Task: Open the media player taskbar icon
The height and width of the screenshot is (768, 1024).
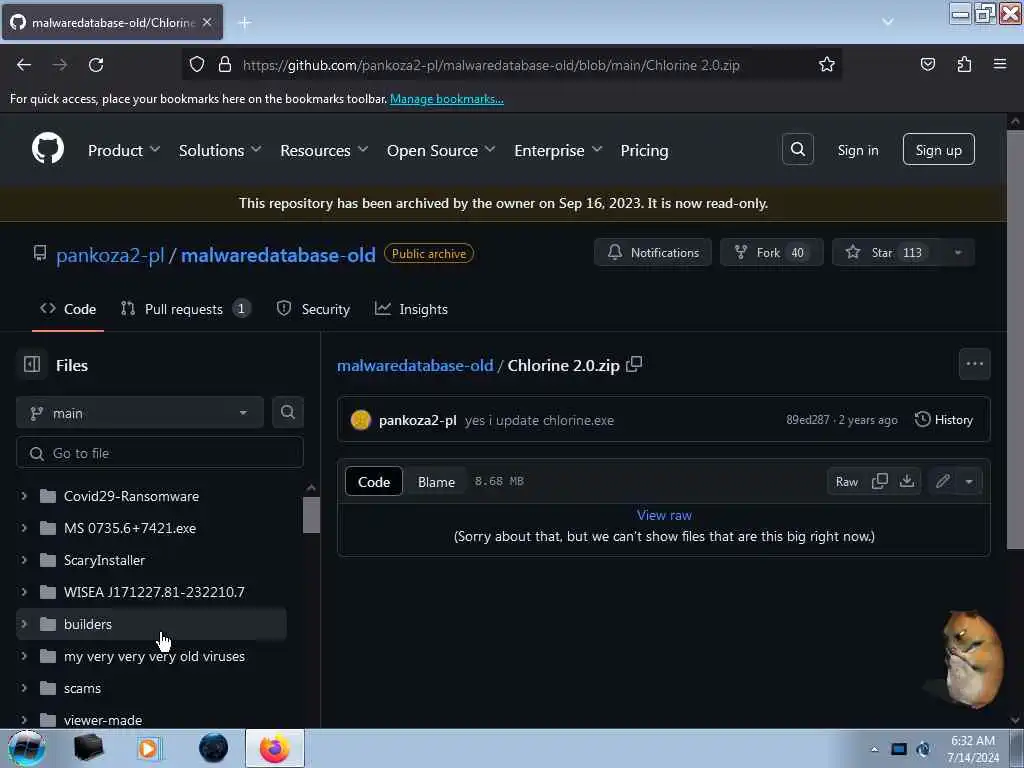Action: pyautogui.click(x=149, y=748)
